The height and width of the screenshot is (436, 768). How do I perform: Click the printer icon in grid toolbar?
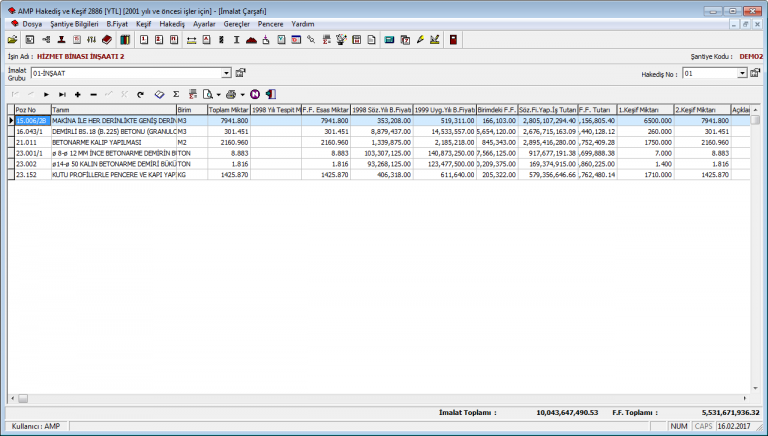point(229,93)
